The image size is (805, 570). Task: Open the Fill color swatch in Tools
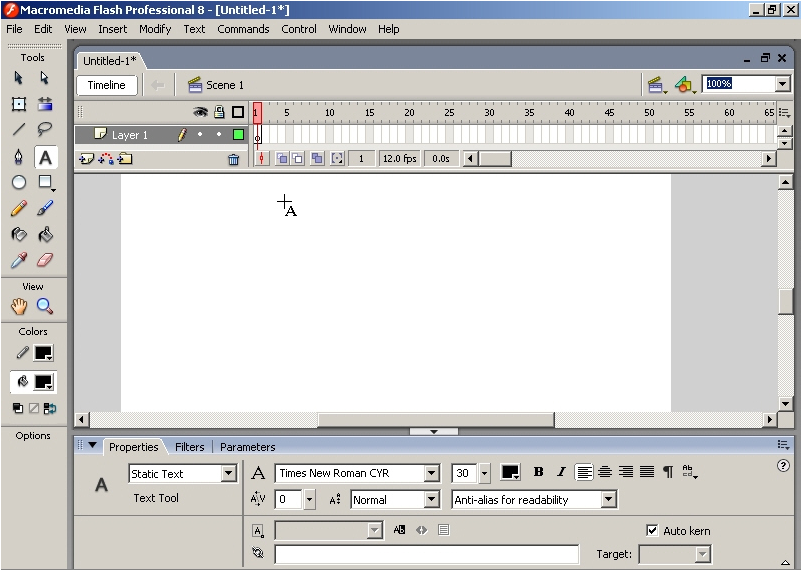coord(43,382)
